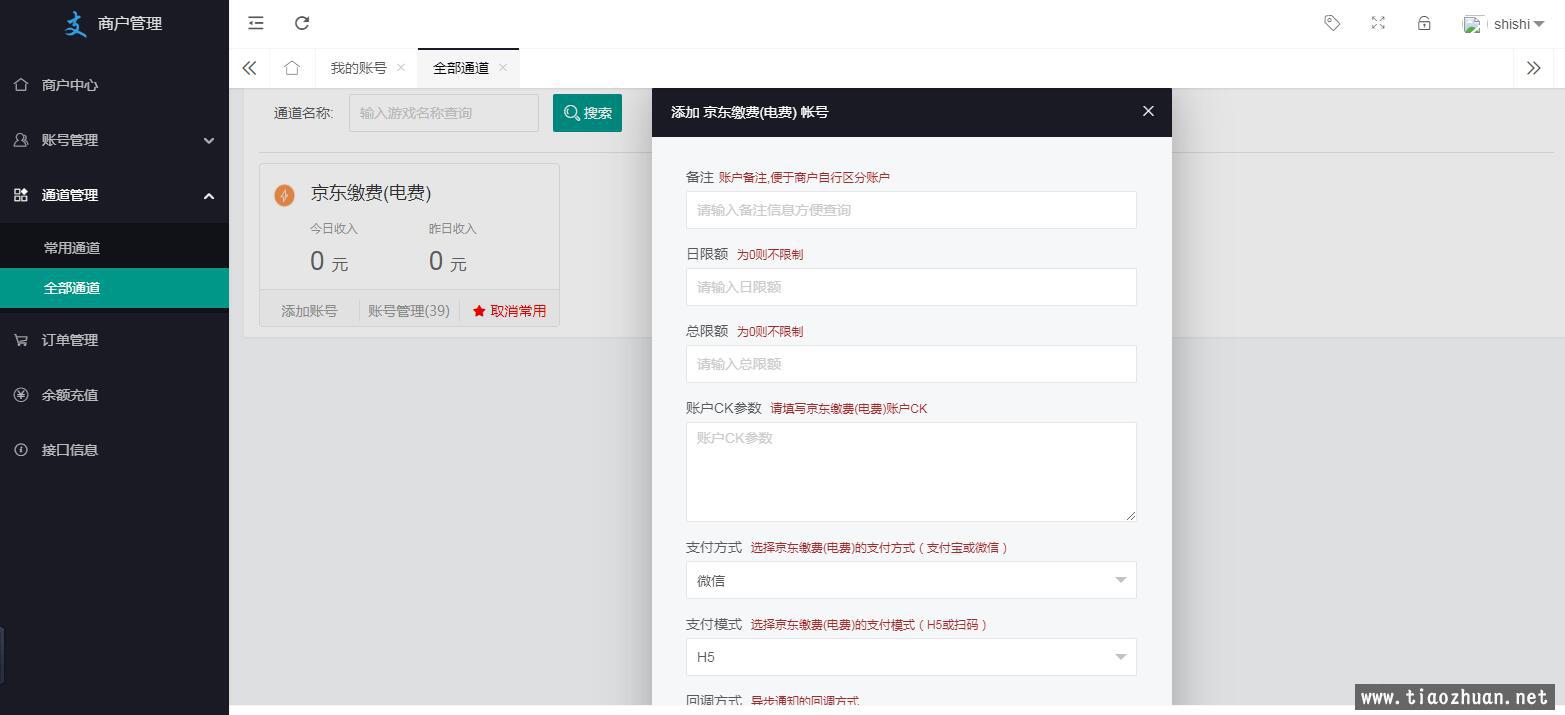The width and height of the screenshot is (1565, 715).
Task: Open 常用通道 submenu item
Action: coord(114,248)
